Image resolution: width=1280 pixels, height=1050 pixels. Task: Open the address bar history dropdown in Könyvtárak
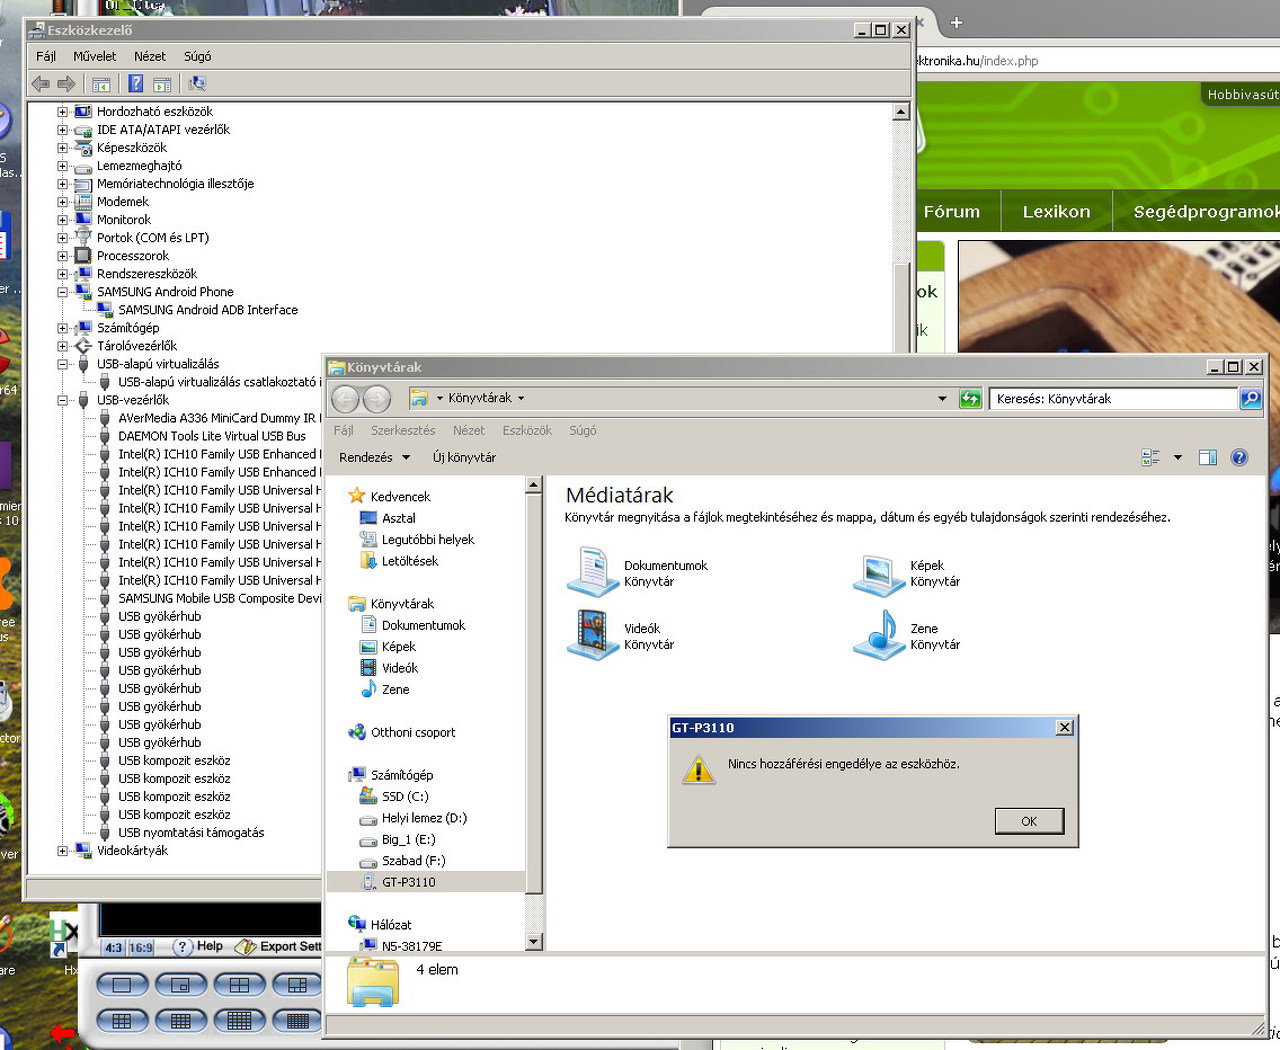pyautogui.click(x=942, y=399)
